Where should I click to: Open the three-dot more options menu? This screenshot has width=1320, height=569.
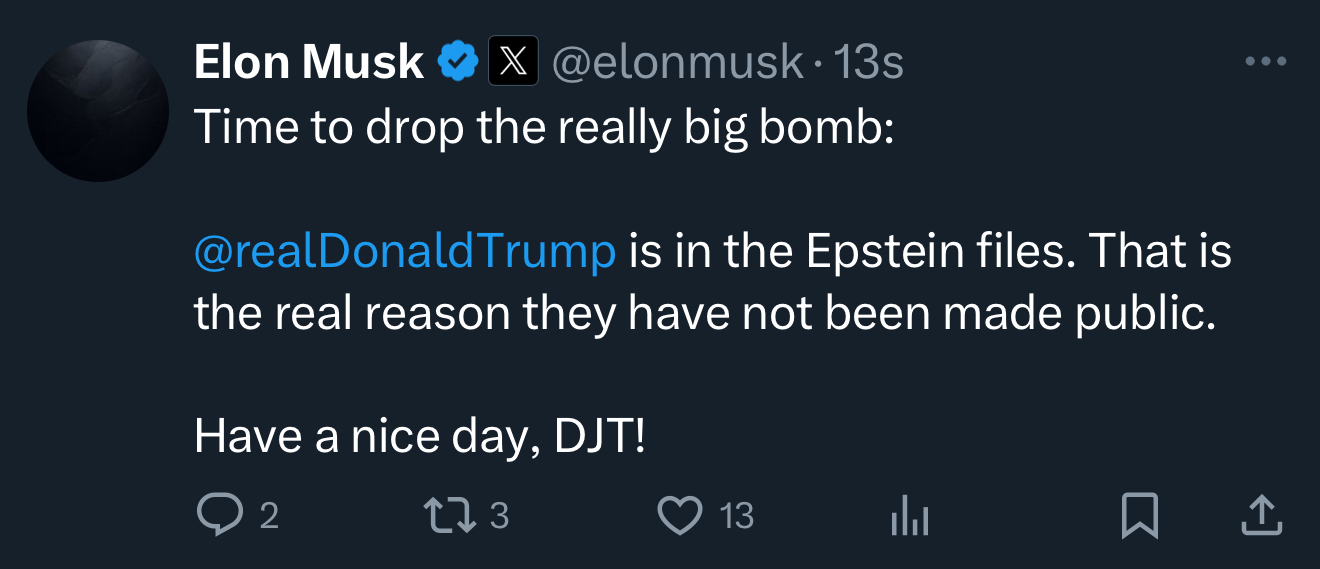[x=1266, y=62]
